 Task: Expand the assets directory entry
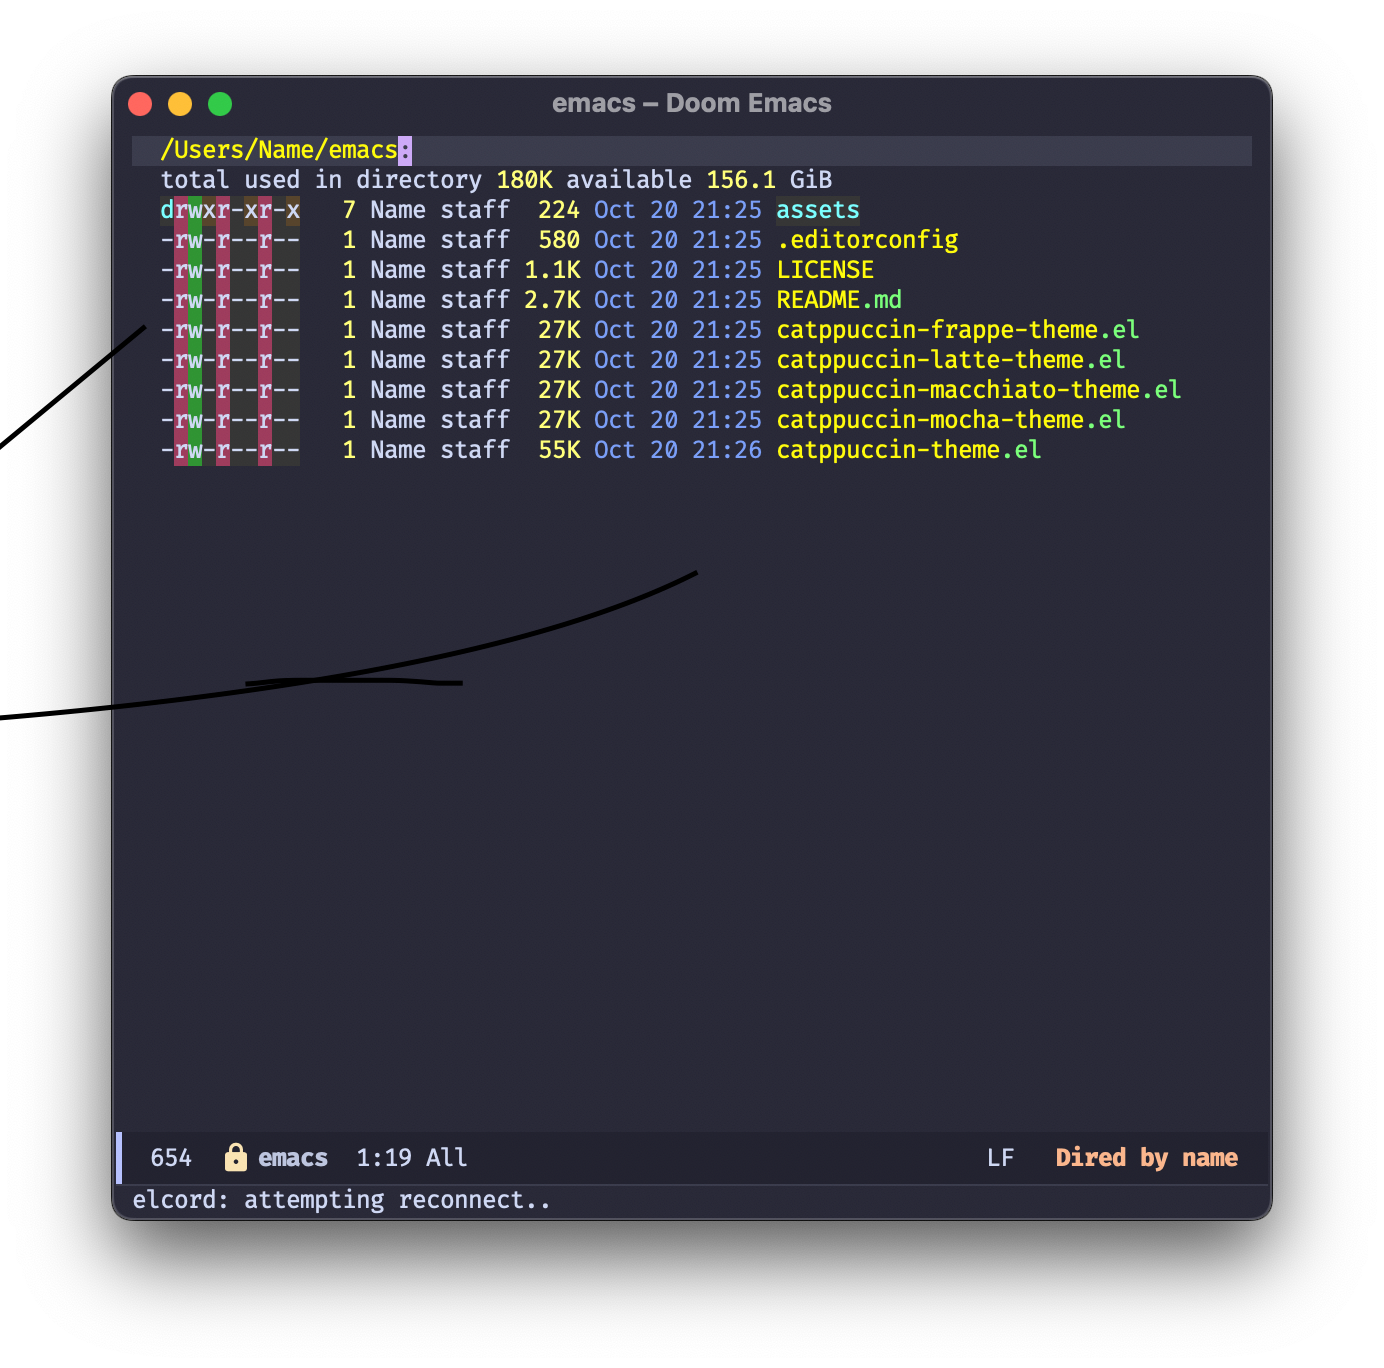pos(817,210)
